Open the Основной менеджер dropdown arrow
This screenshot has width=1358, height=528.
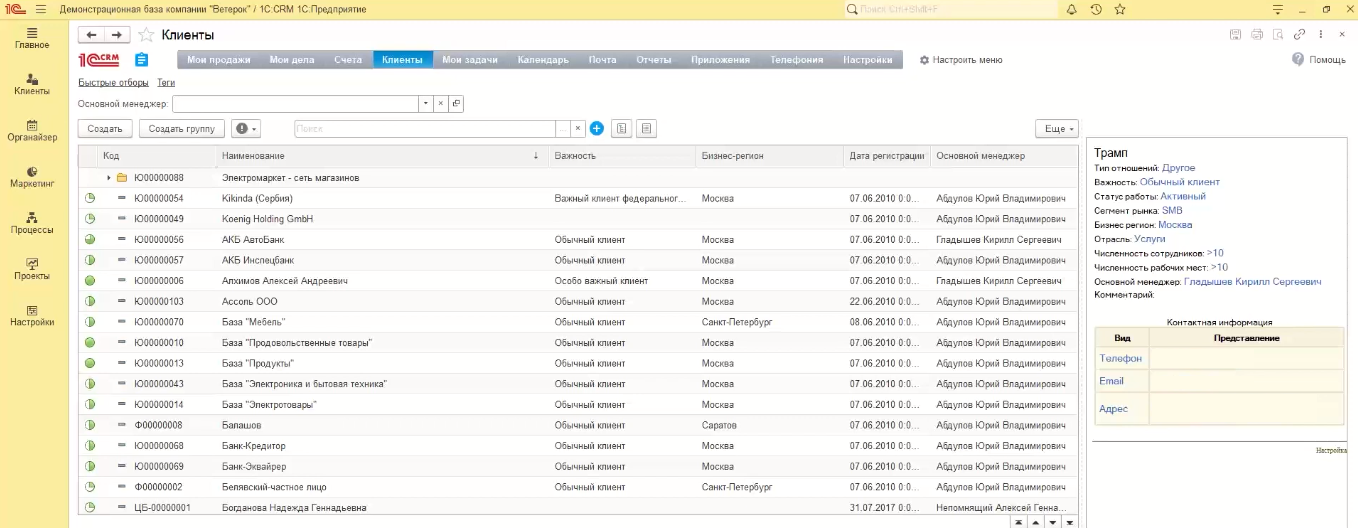tap(425, 104)
